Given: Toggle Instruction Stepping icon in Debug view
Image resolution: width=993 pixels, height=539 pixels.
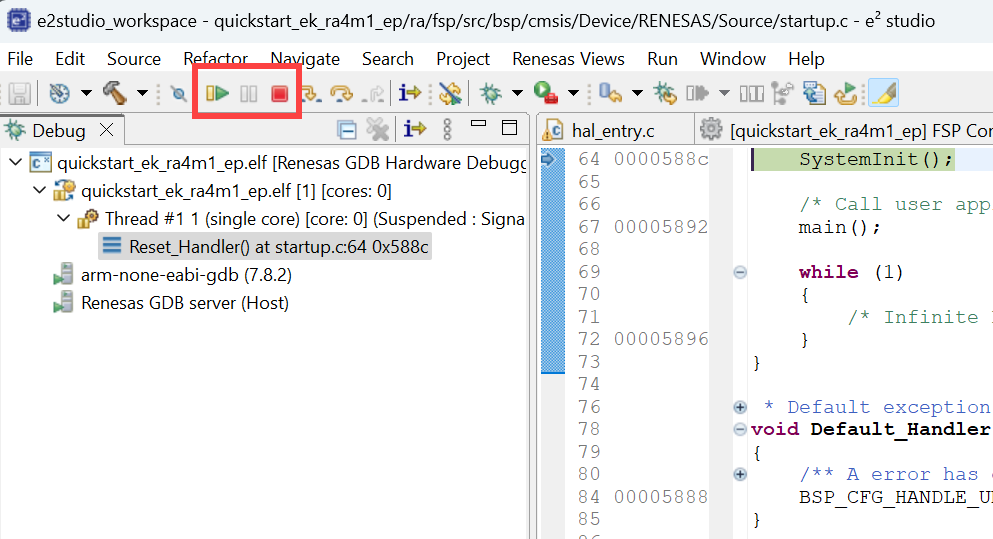Looking at the screenshot, I should pyautogui.click(x=415, y=129).
